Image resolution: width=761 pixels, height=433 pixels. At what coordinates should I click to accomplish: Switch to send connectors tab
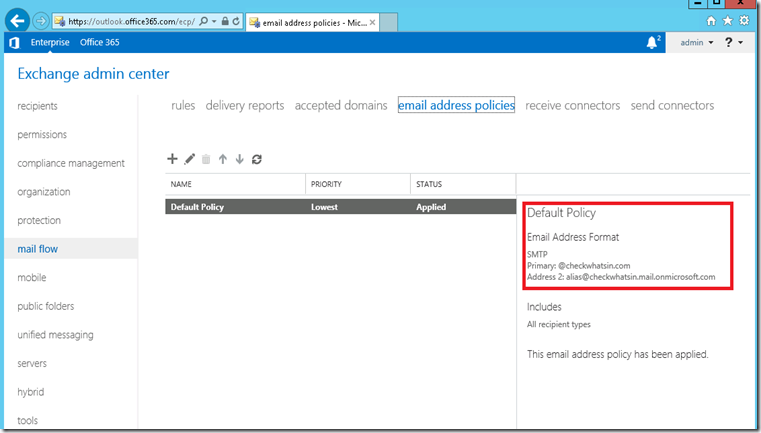(672, 105)
